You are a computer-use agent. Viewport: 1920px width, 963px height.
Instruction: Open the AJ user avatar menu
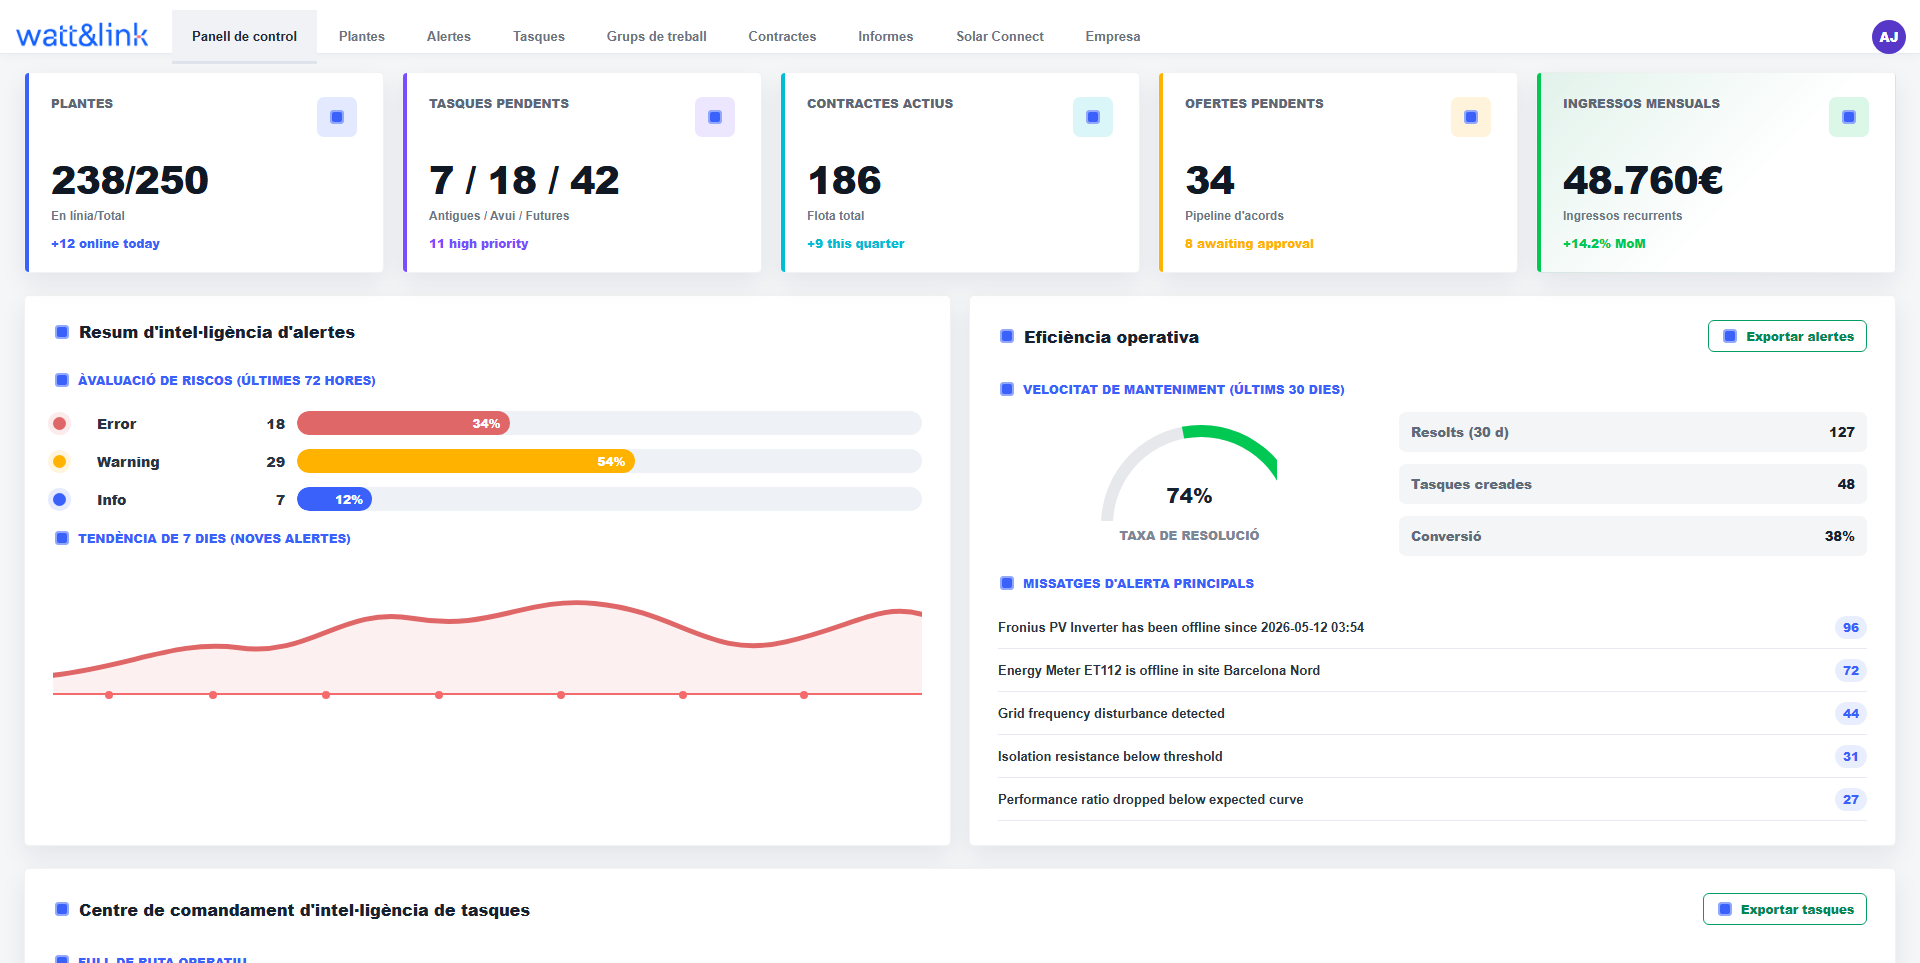pos(1888,37)
